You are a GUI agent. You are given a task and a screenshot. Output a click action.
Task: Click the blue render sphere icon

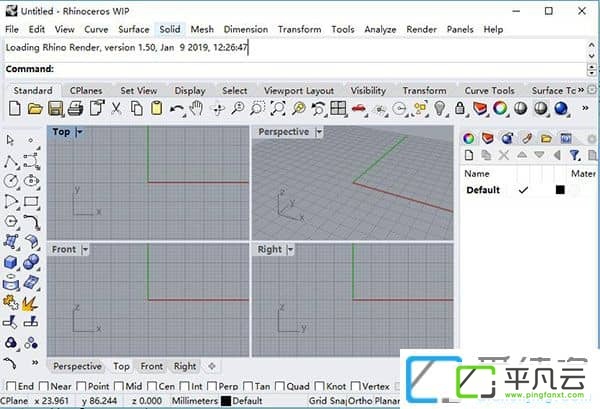click(561, 109)
